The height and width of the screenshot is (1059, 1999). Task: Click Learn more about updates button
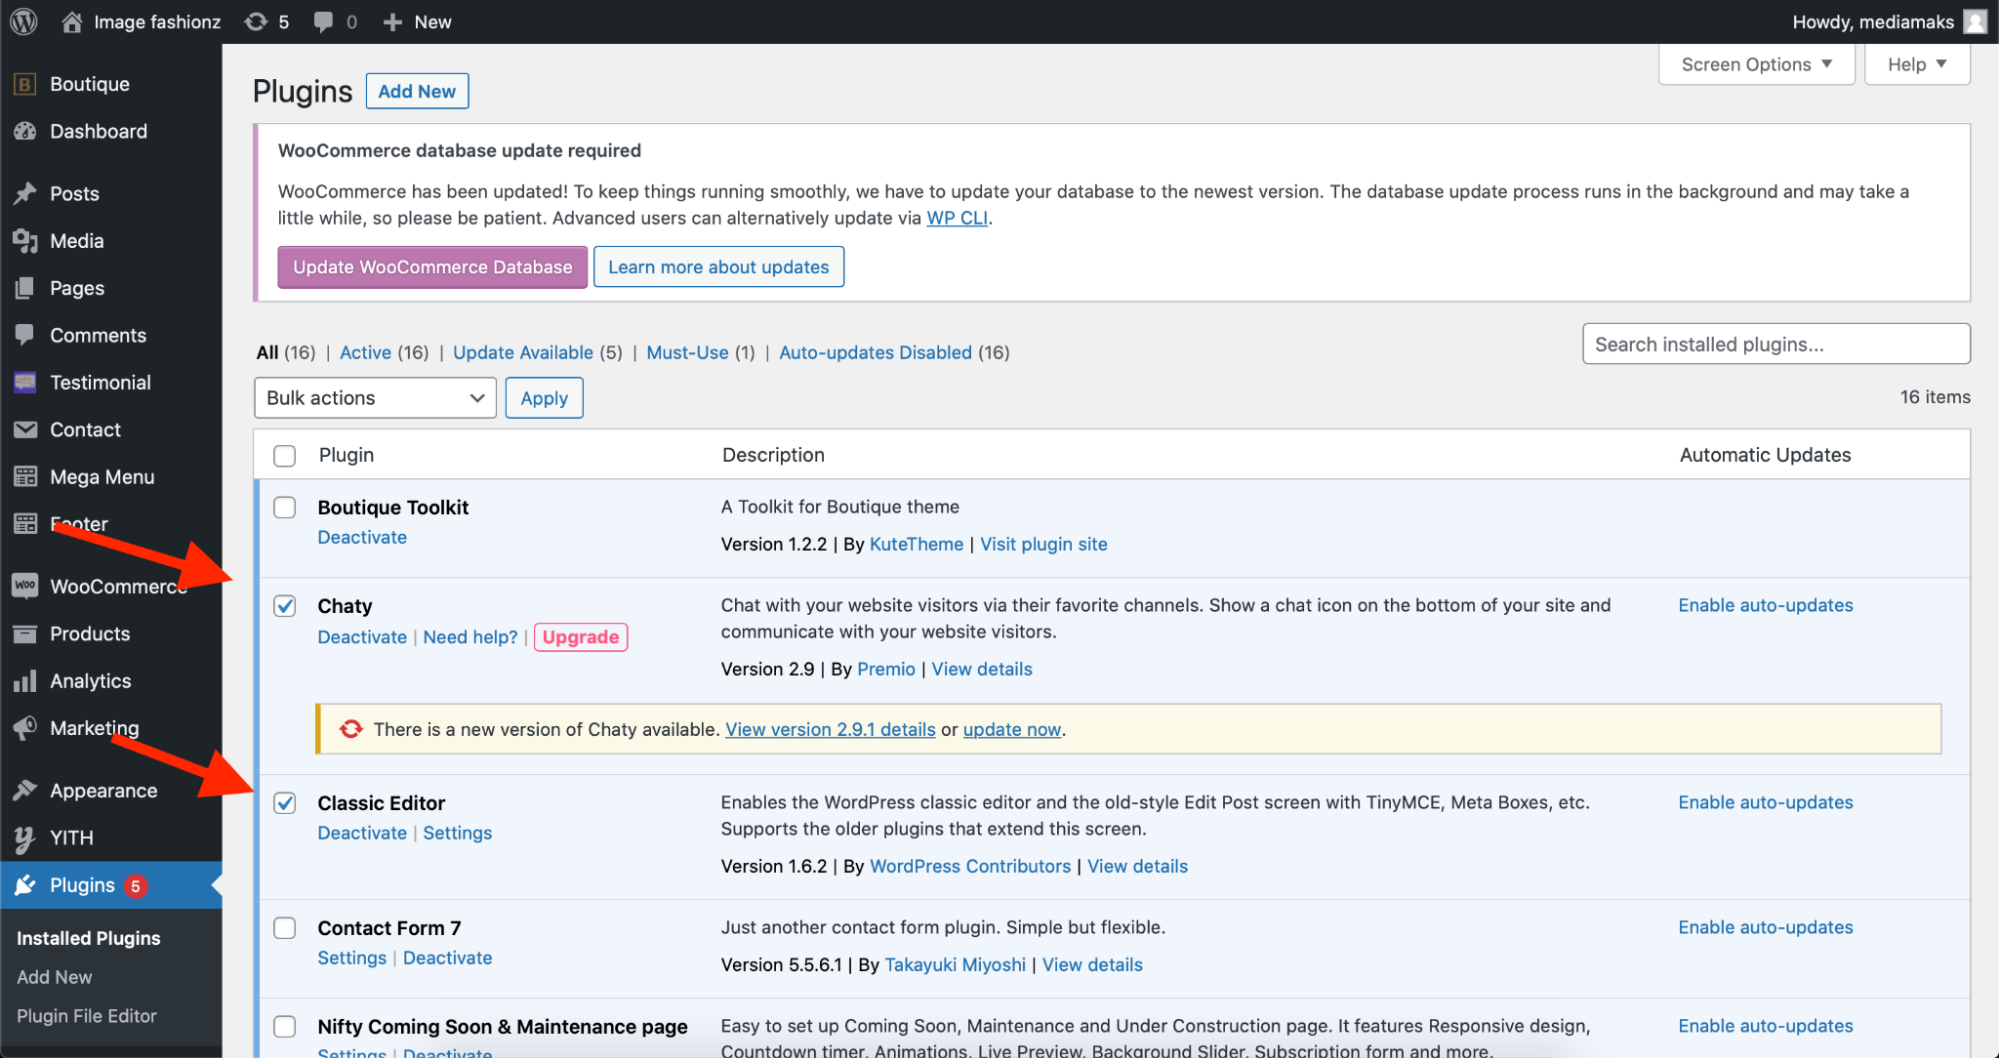click(x=718, y=267)
